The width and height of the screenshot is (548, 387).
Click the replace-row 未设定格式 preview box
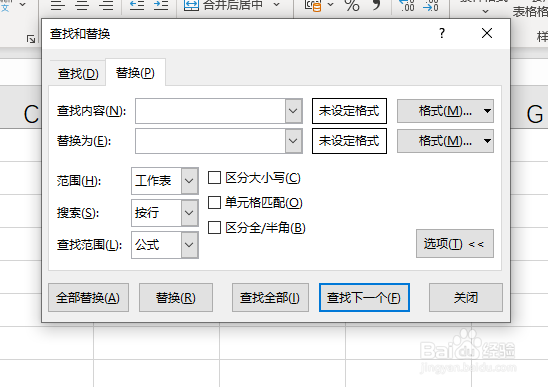coord(349,141)
